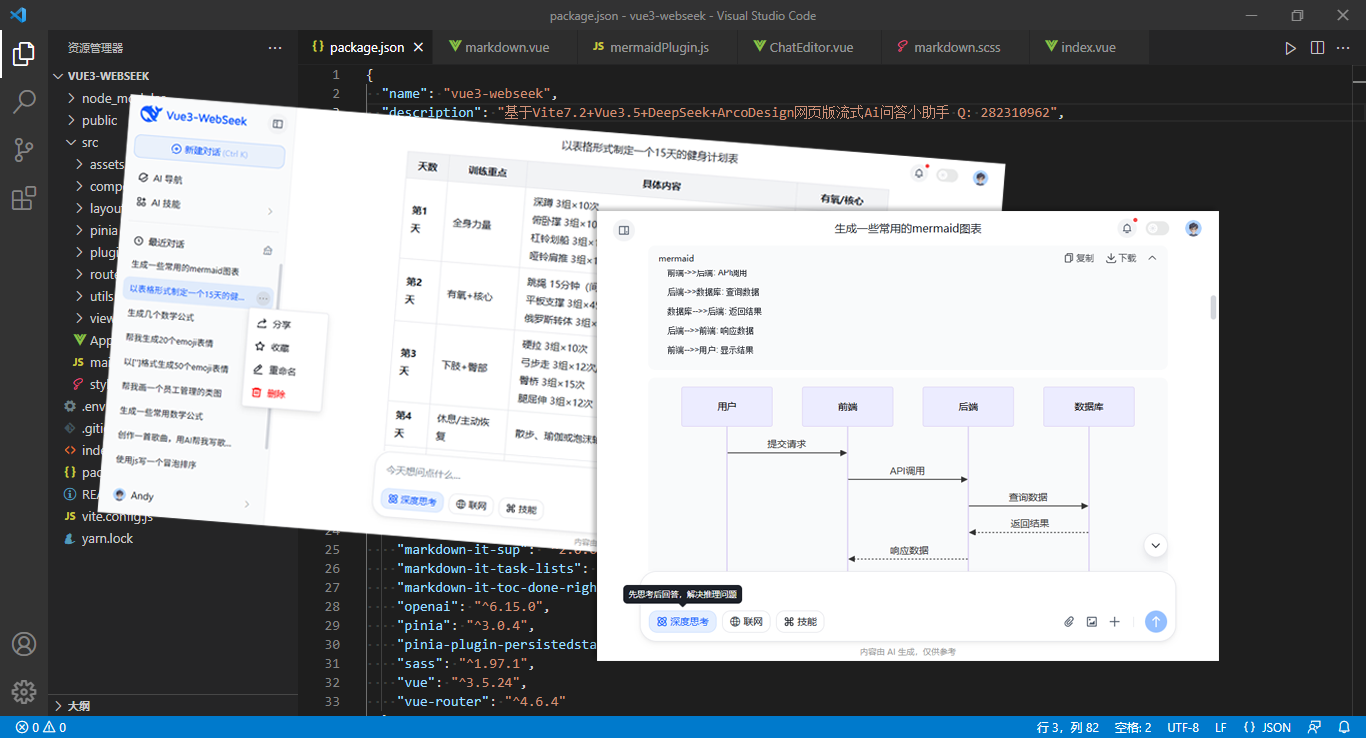The width and height of the screenshot is (1366, 738).
Task: Switch to the ChatEditor.vue tab
Action: coord(810,47)
